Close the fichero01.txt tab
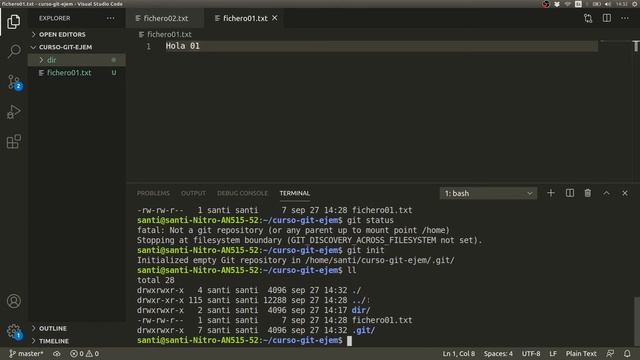640x360 pixels. [275, 18]
